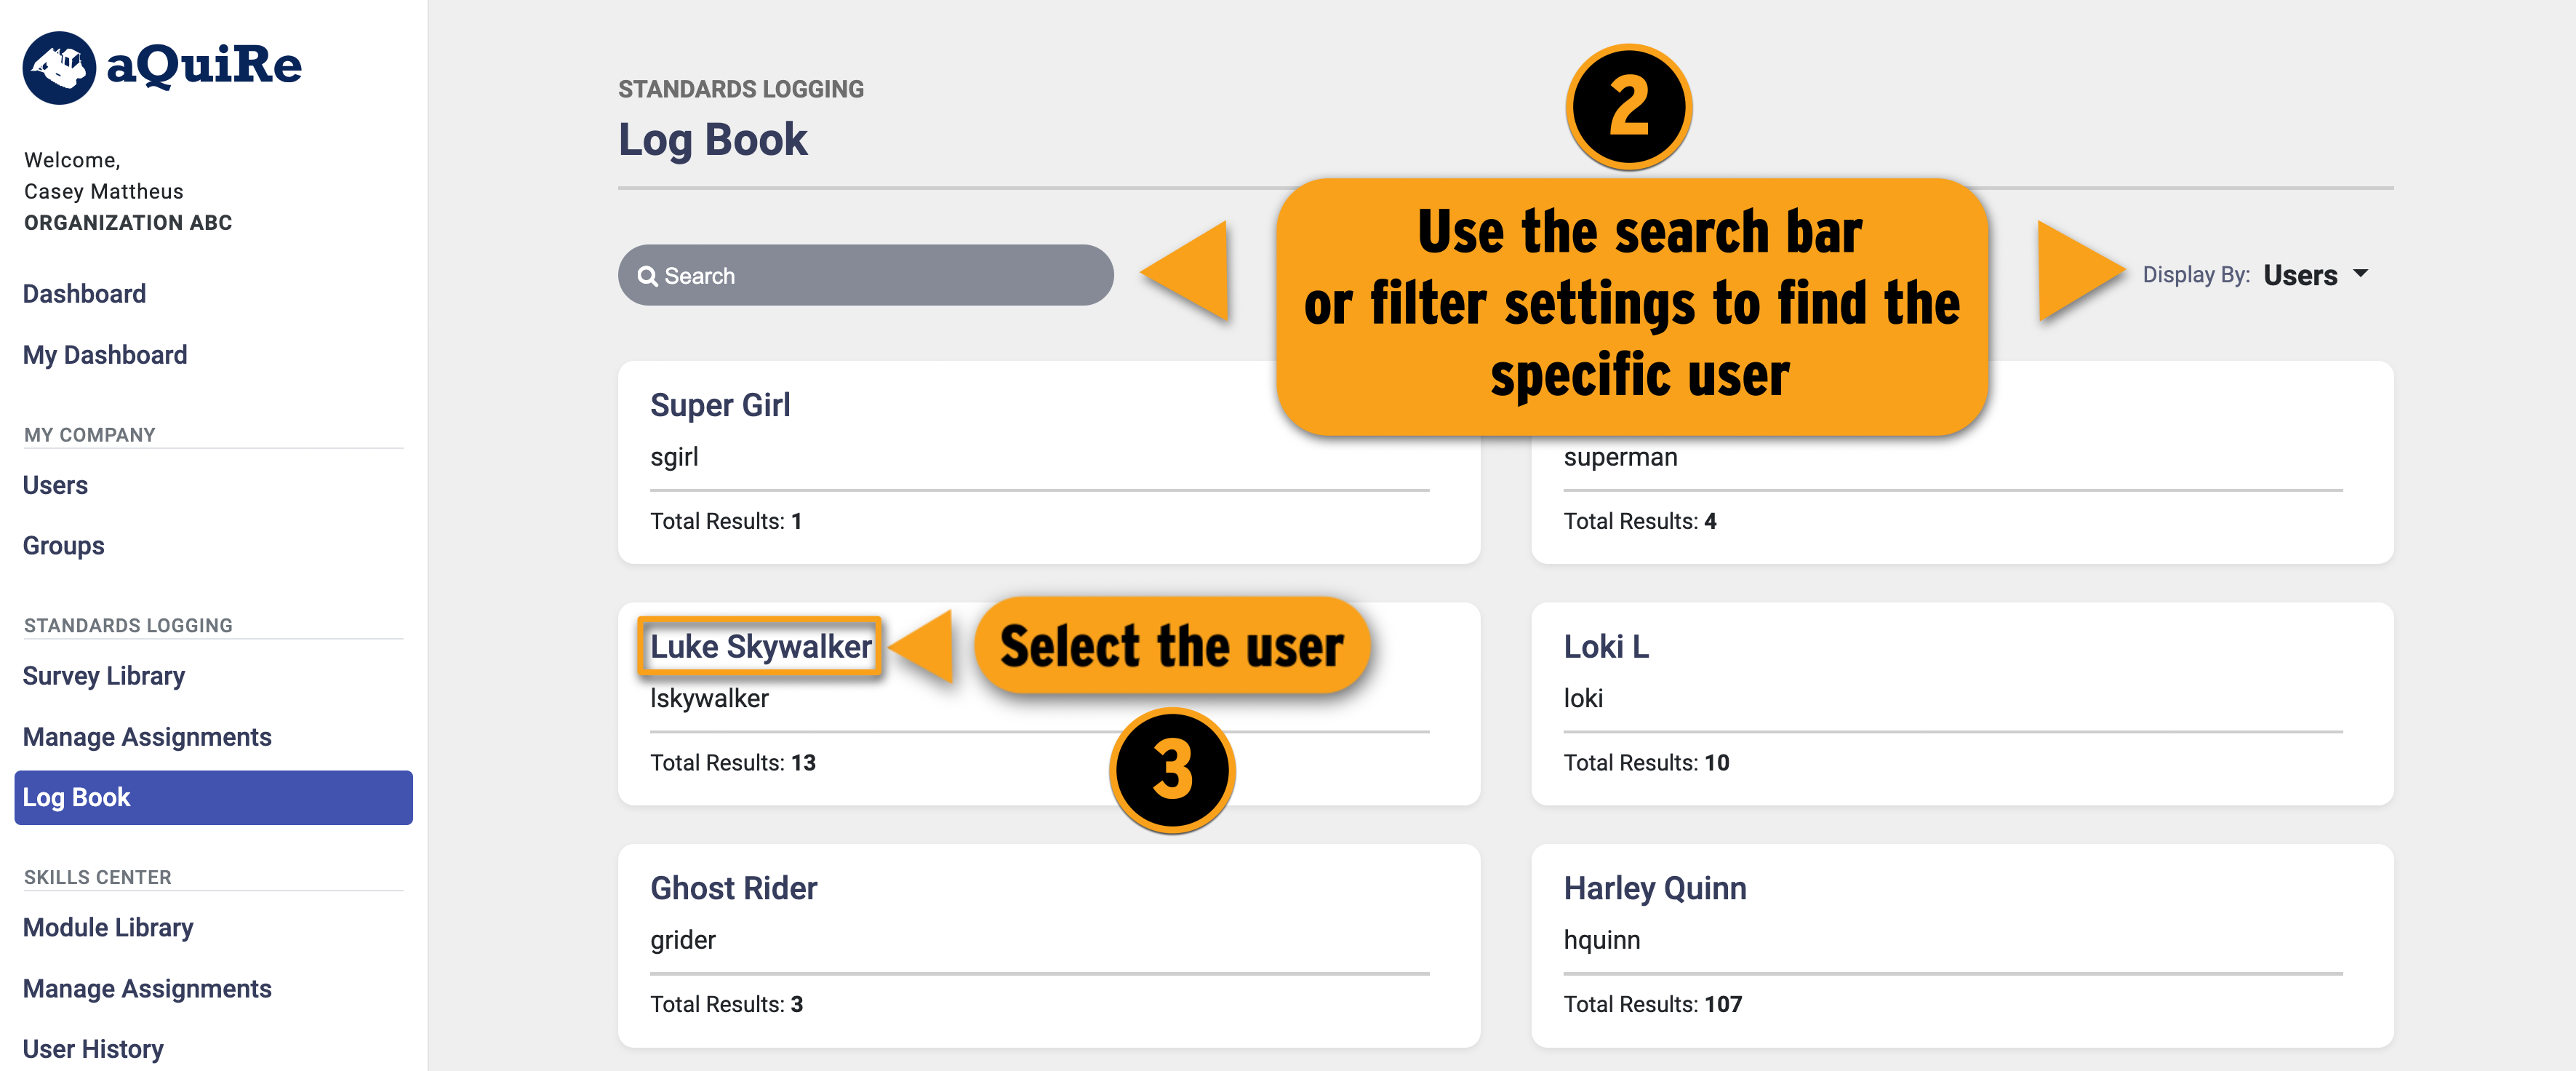Click the aQuiRe logo icon

click(x=59, y=67)
